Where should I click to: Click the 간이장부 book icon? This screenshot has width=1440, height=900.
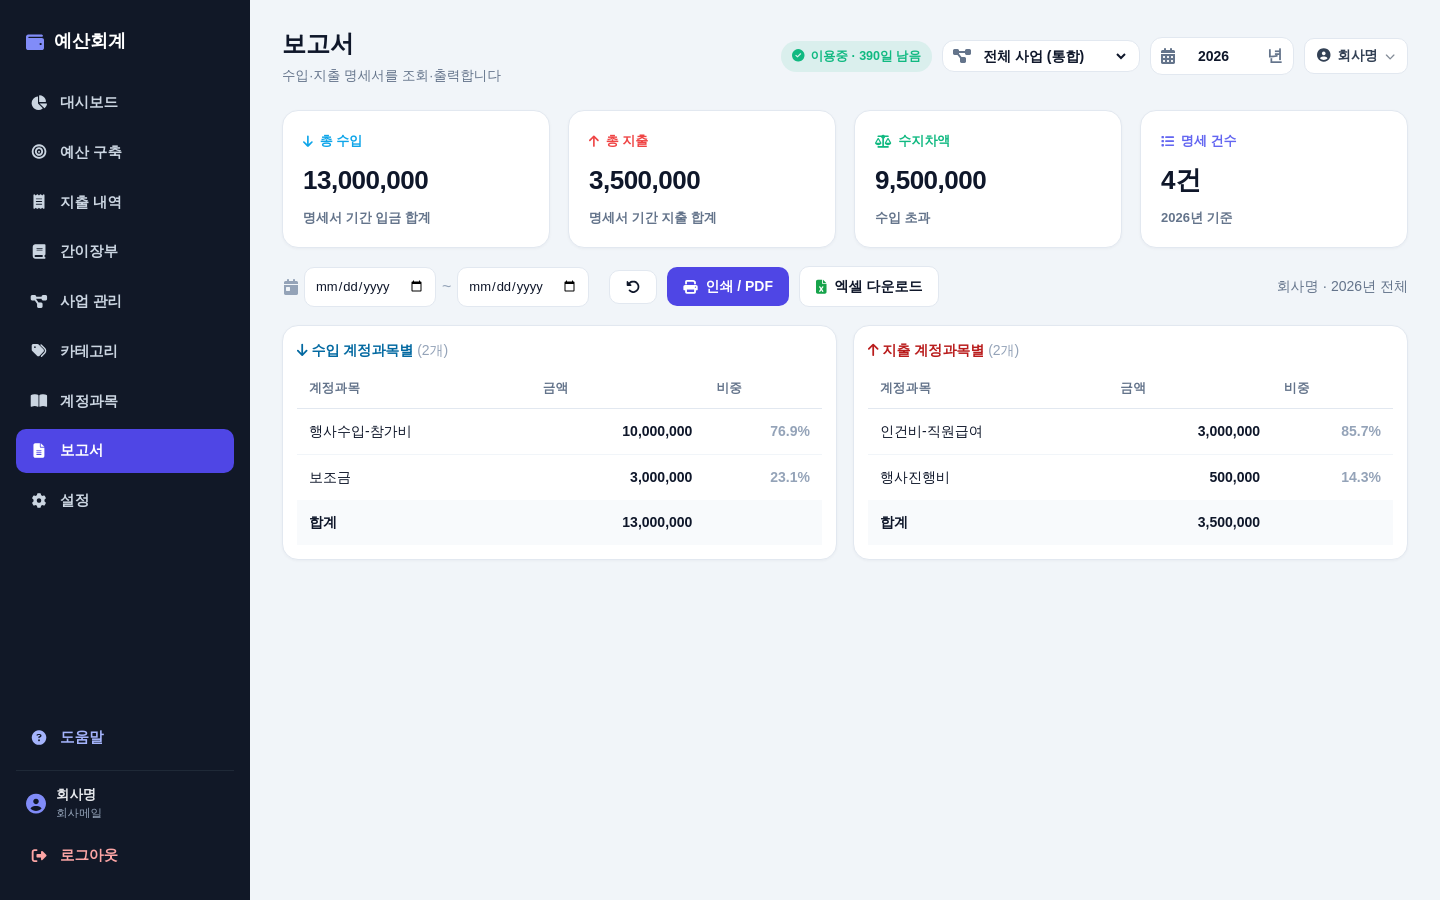[x=39, y=251]
